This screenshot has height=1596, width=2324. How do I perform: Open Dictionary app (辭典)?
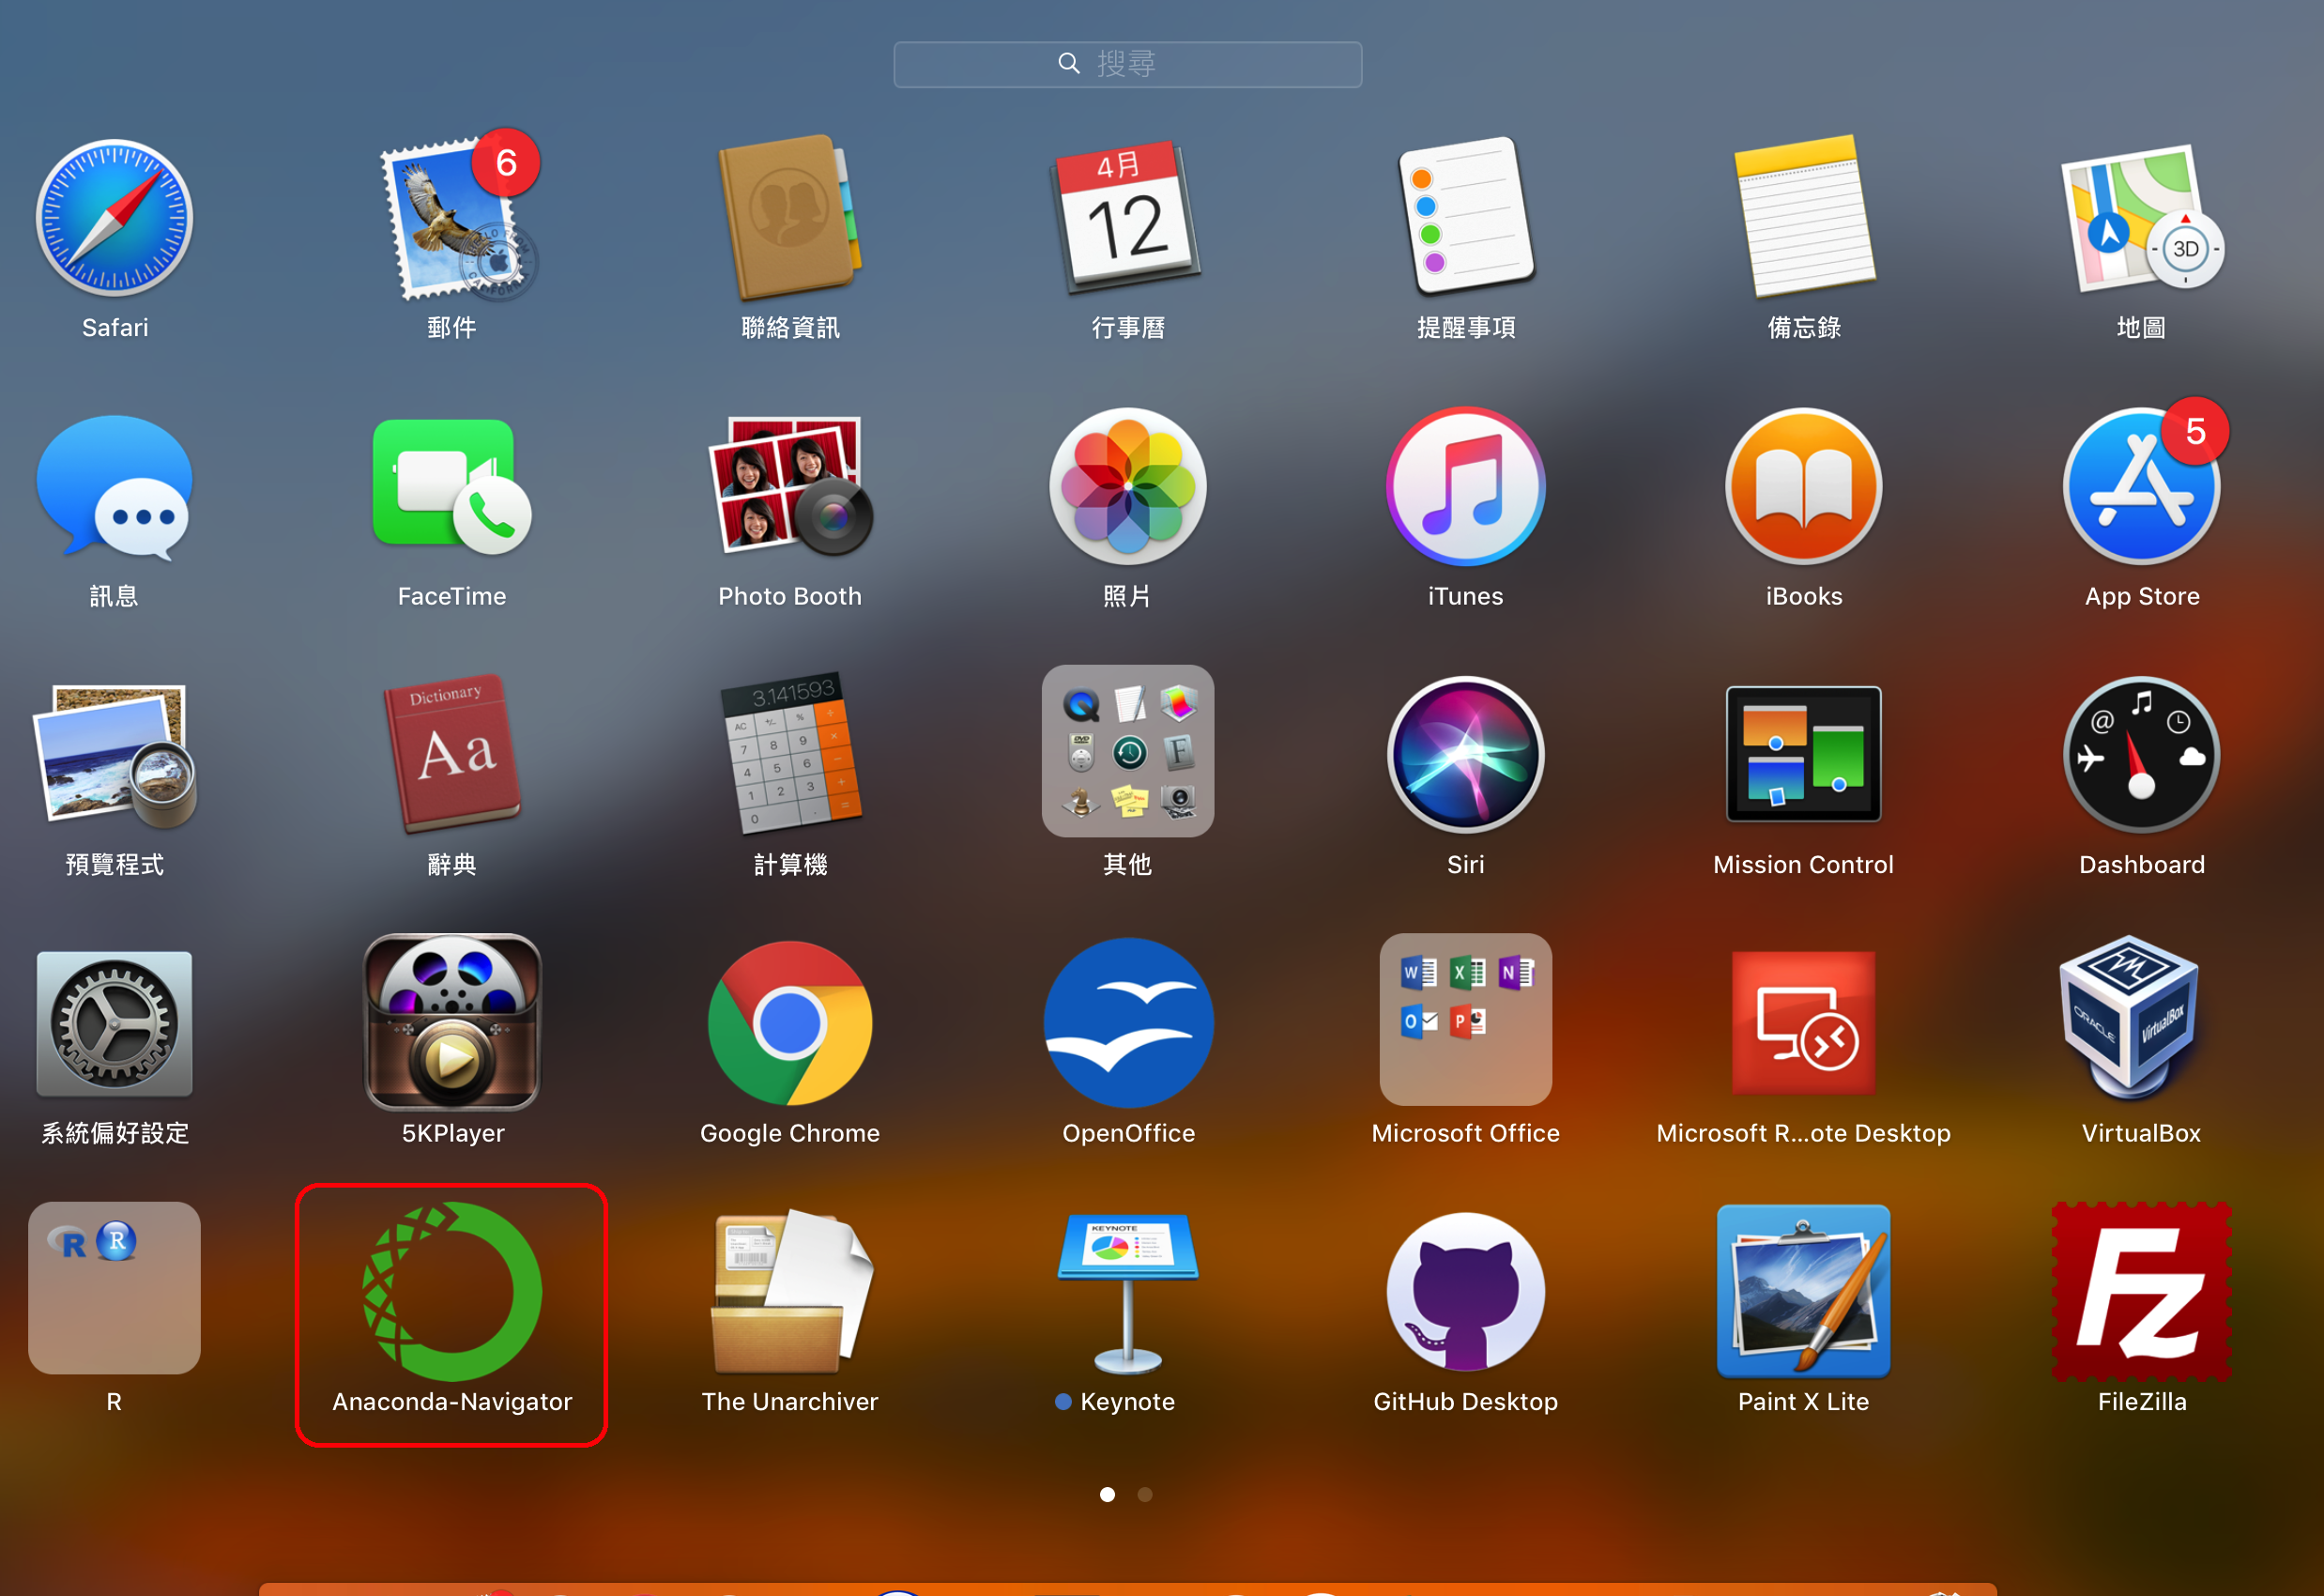coord(452,756)
